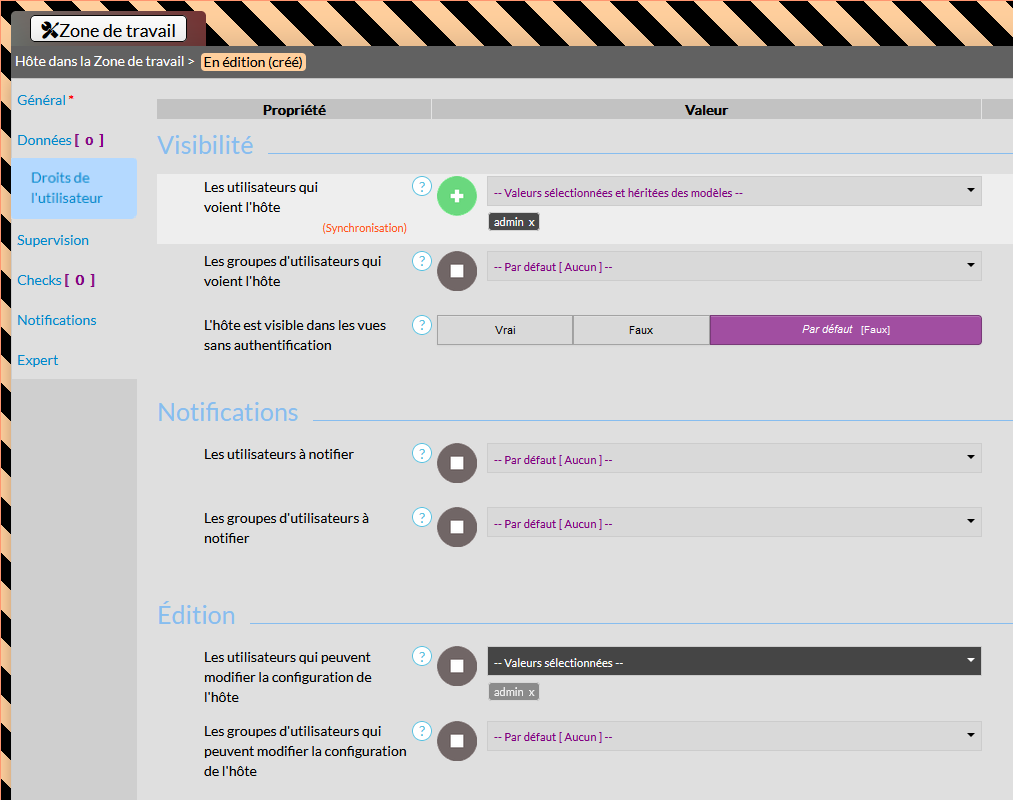
Task: Expand the users to notify dropdown
Action: coord(733,459)
